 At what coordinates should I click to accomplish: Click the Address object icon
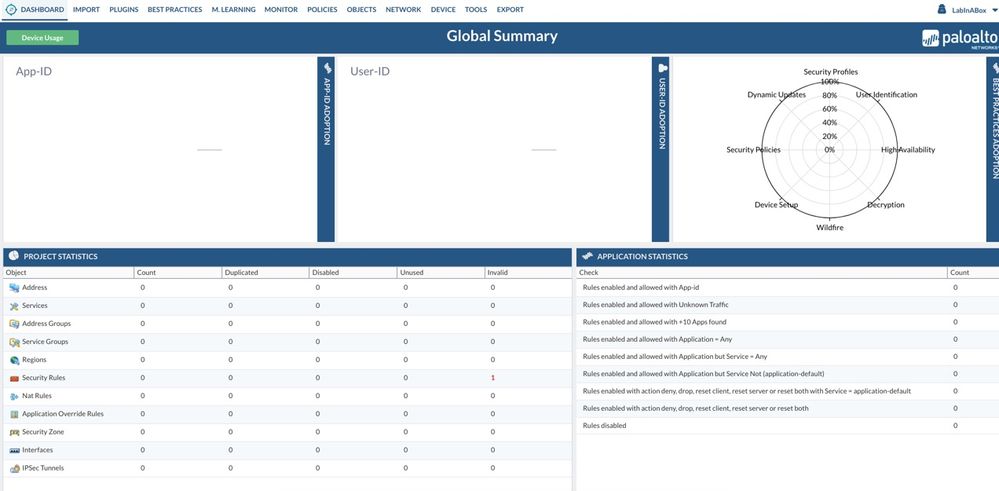(x=14, y=288)
